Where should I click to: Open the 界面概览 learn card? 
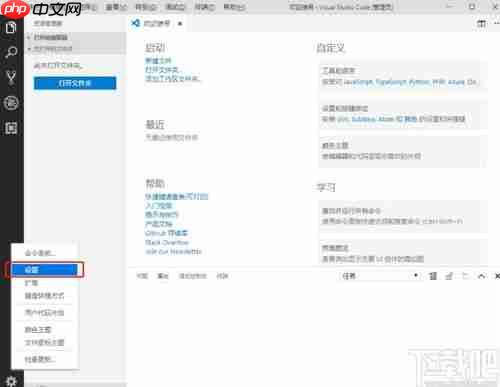click(x=403, y=253)
